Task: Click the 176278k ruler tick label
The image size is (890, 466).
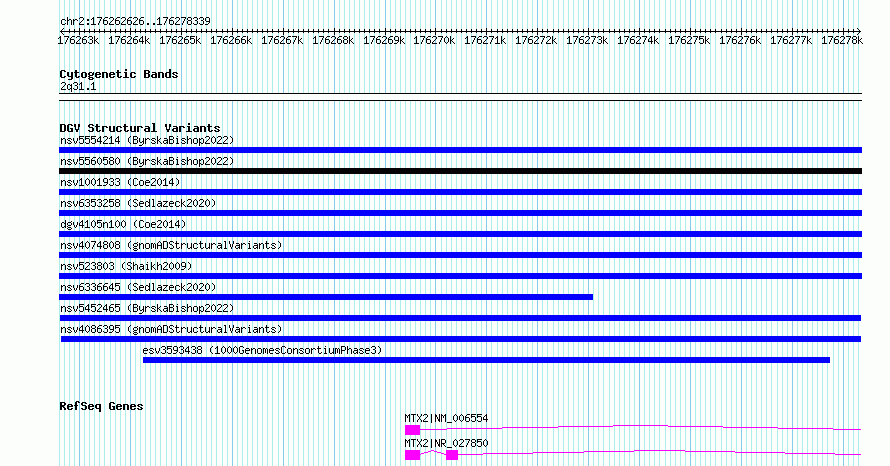Action: pos(842,40)
